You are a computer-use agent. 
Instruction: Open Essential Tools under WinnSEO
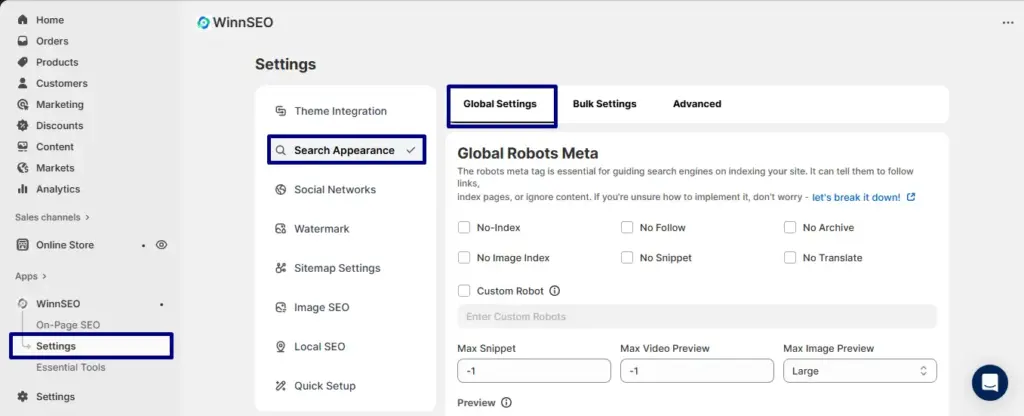(71, 367)
